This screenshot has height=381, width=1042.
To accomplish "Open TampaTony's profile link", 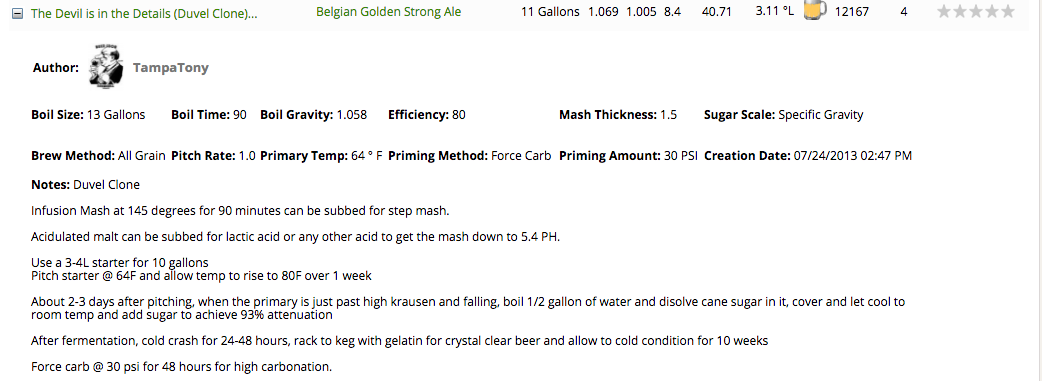I will 171,68.
